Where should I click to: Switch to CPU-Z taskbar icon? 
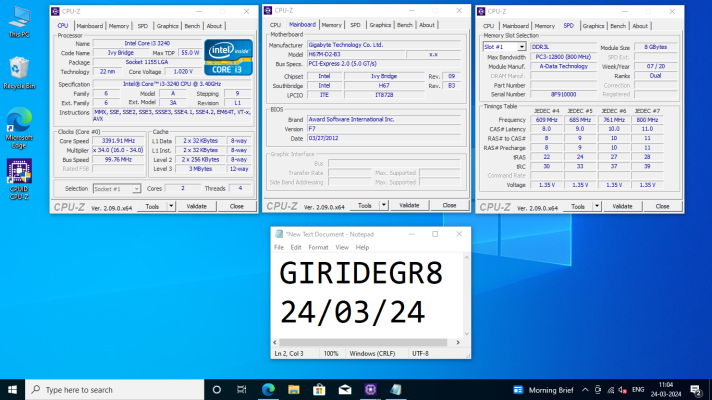[x=370, y=390]
